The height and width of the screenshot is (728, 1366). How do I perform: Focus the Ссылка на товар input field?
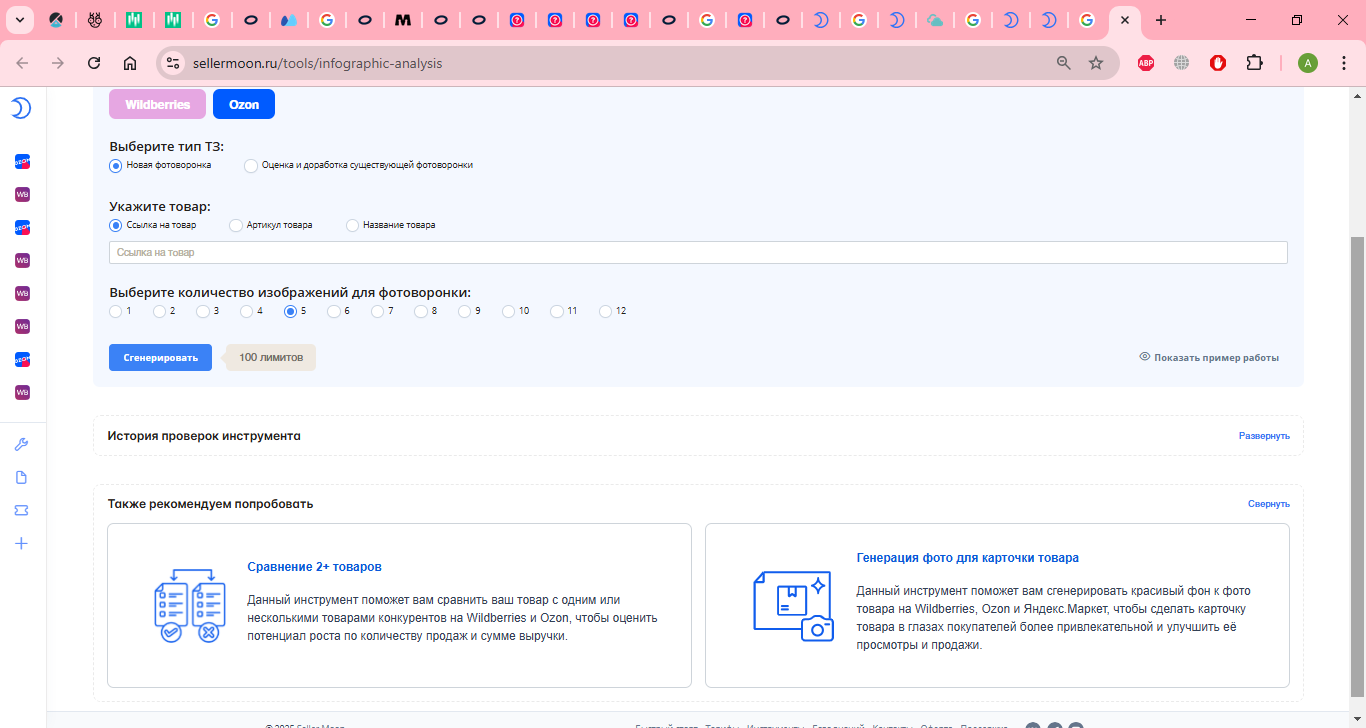698,252
